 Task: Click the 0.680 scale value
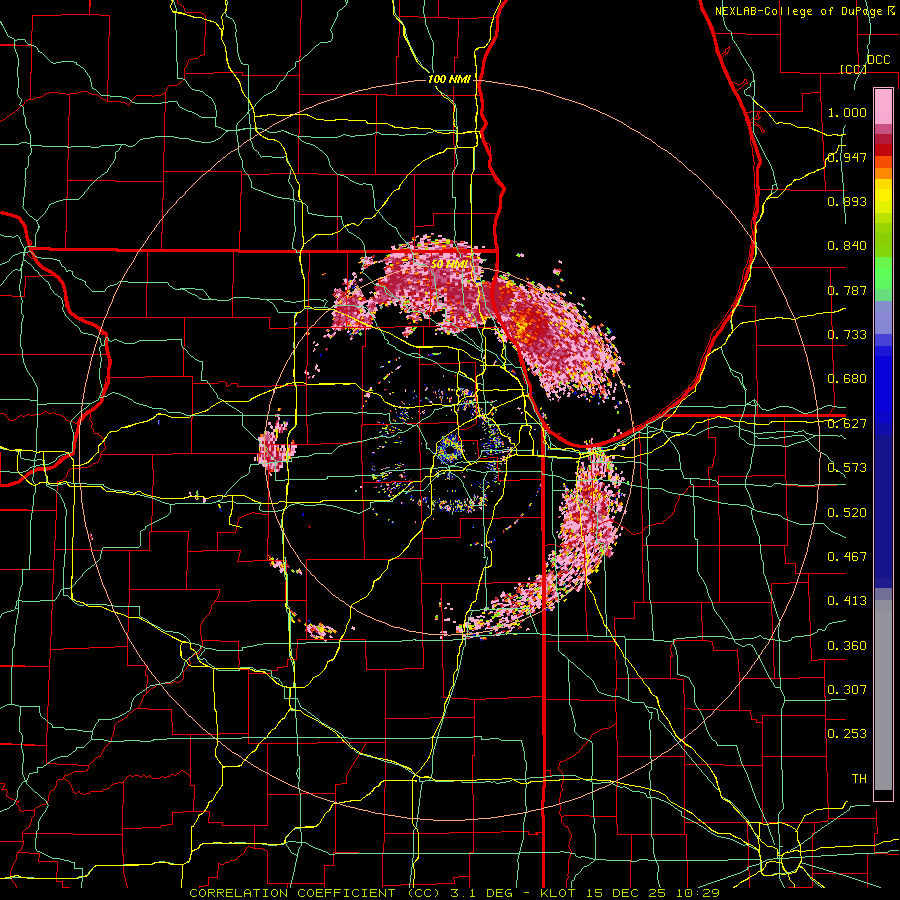[847, 379]
